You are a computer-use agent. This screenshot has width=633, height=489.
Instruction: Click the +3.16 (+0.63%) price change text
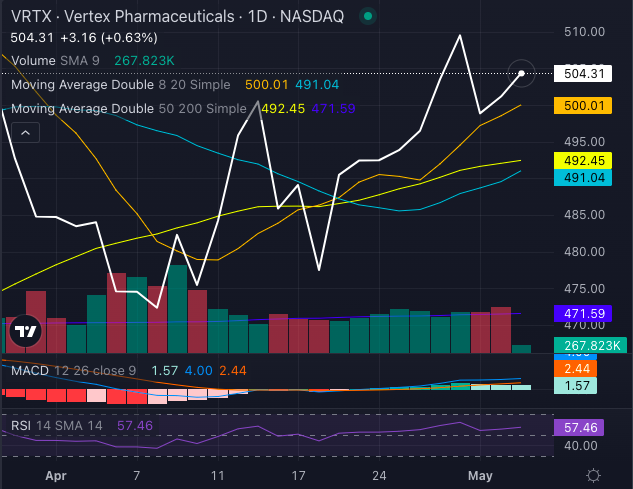tap(109, 38)
